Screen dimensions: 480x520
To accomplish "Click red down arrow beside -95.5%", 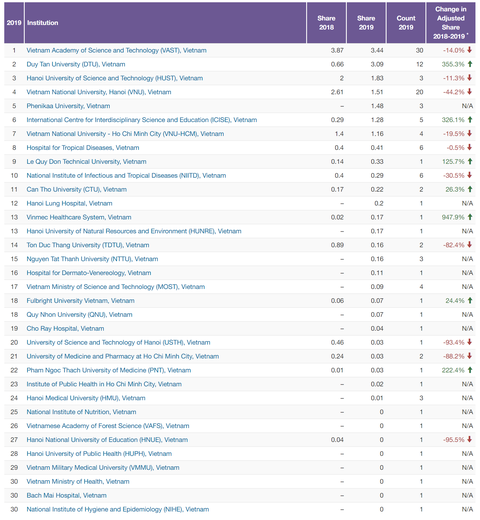I will [470, 439].
